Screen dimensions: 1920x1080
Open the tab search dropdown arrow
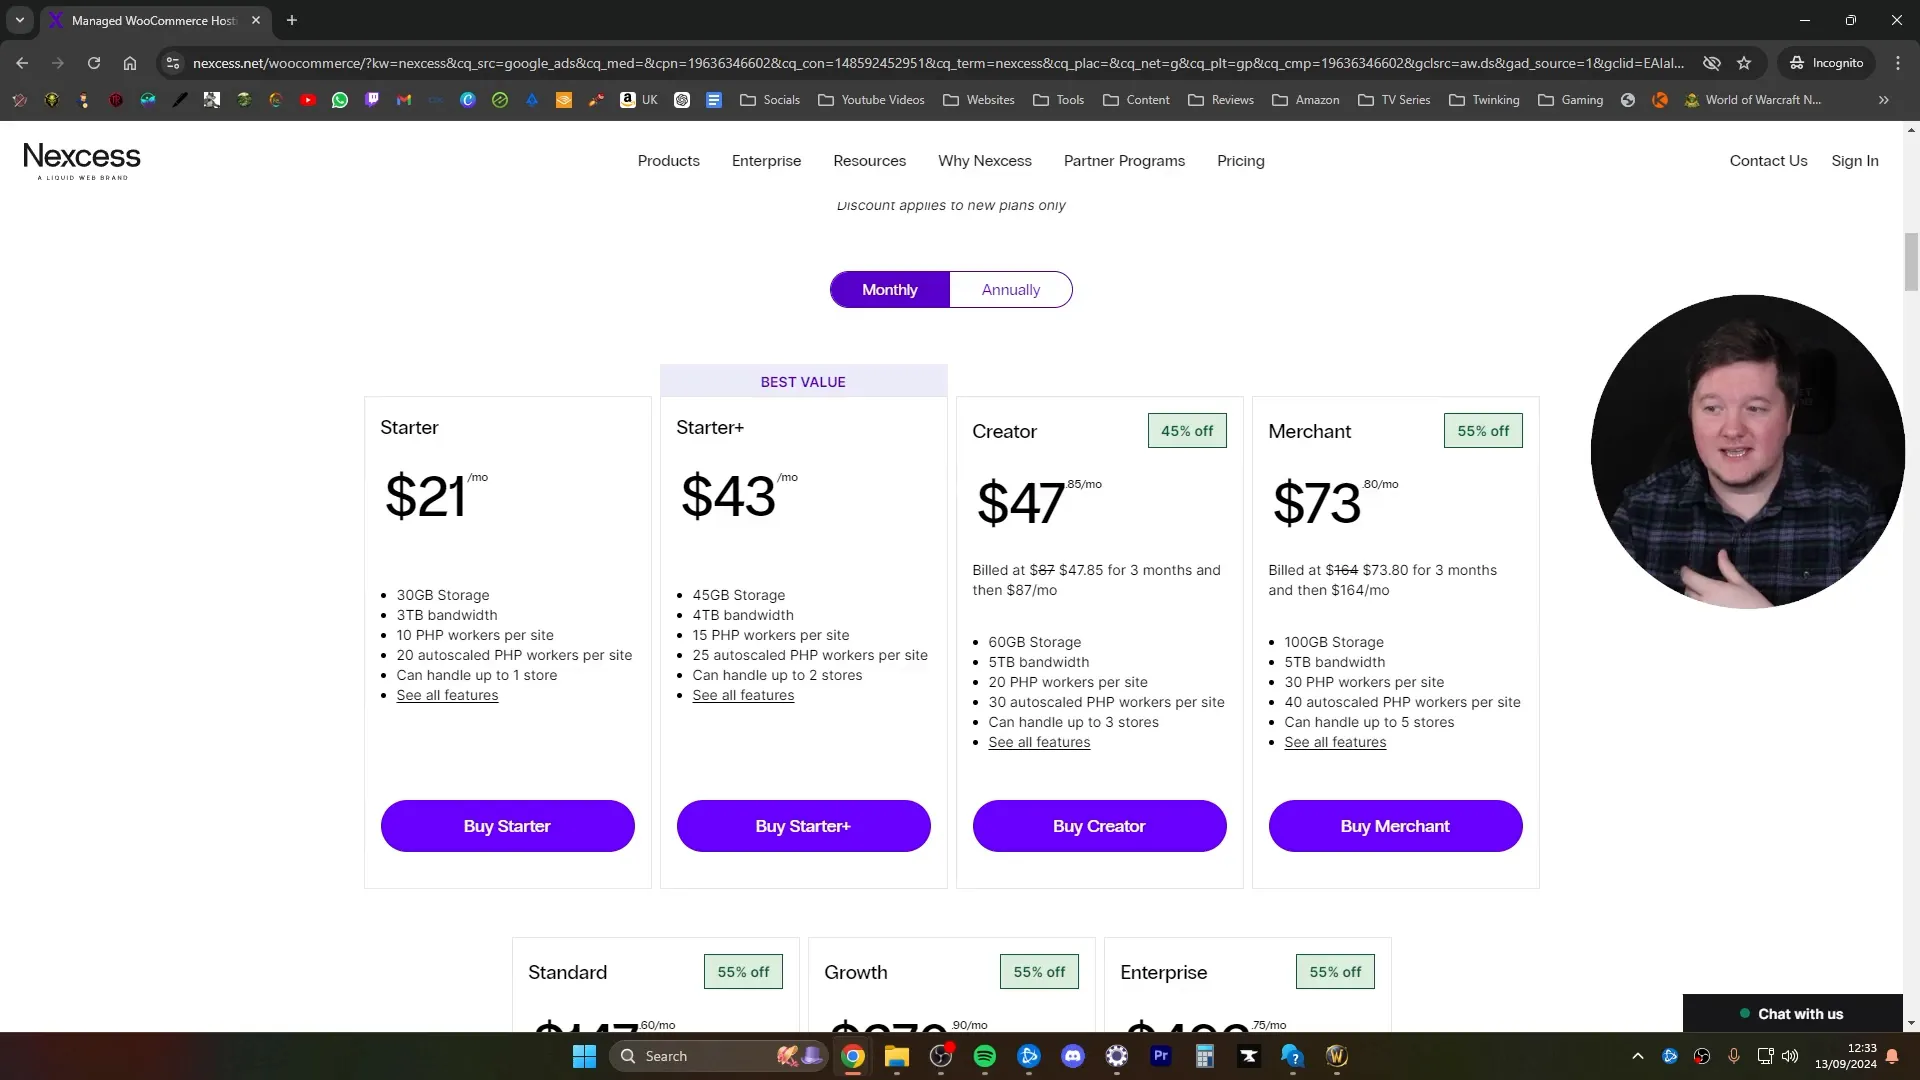(x=20, y=20)
